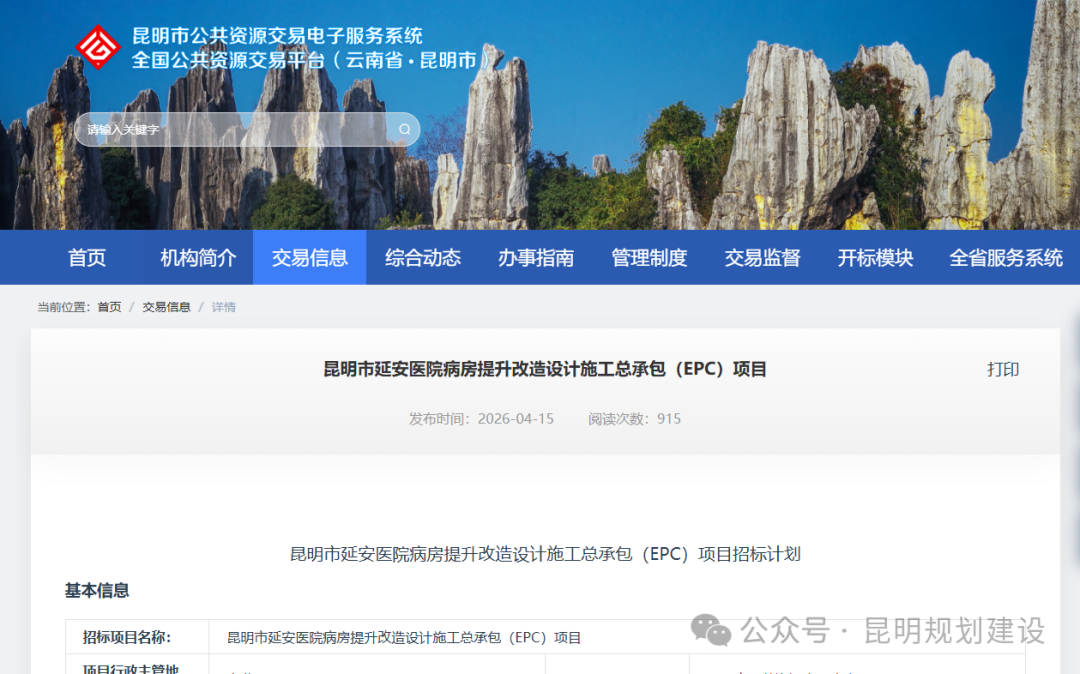
Task: Select the 交易信息 navigation tab
Action: [x=309, y=257]
